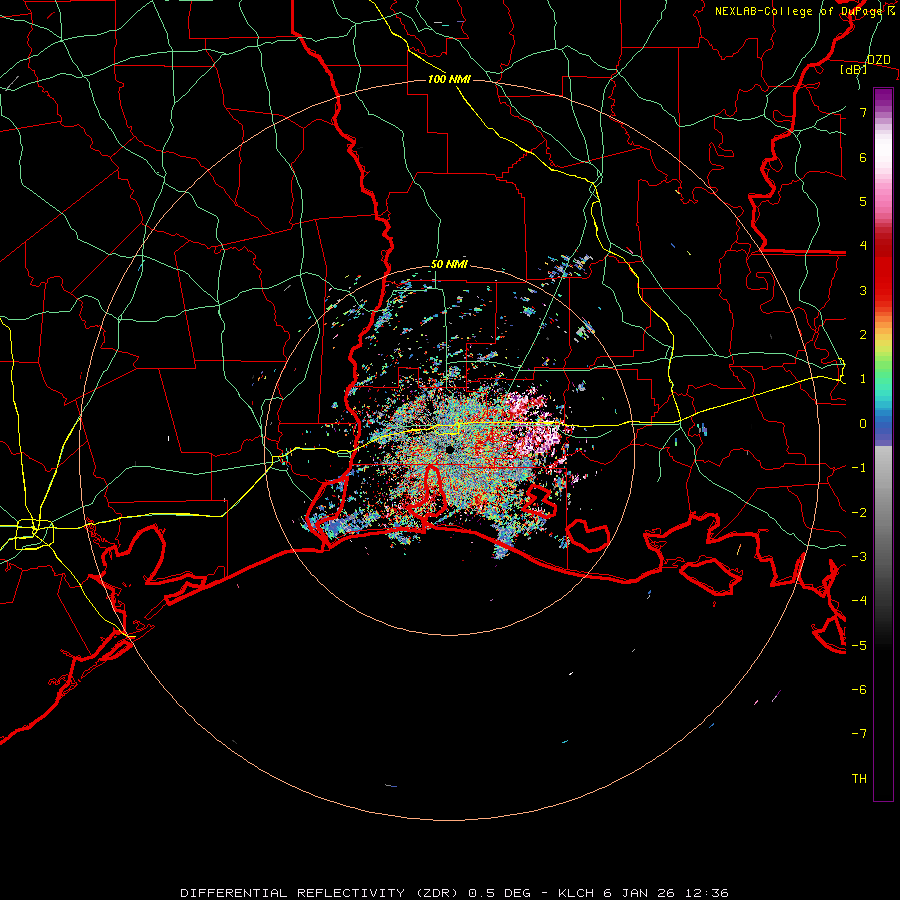Click the -4 value on color scale
The width and height of the screenshot is (900, 900).
click(859, 601)
